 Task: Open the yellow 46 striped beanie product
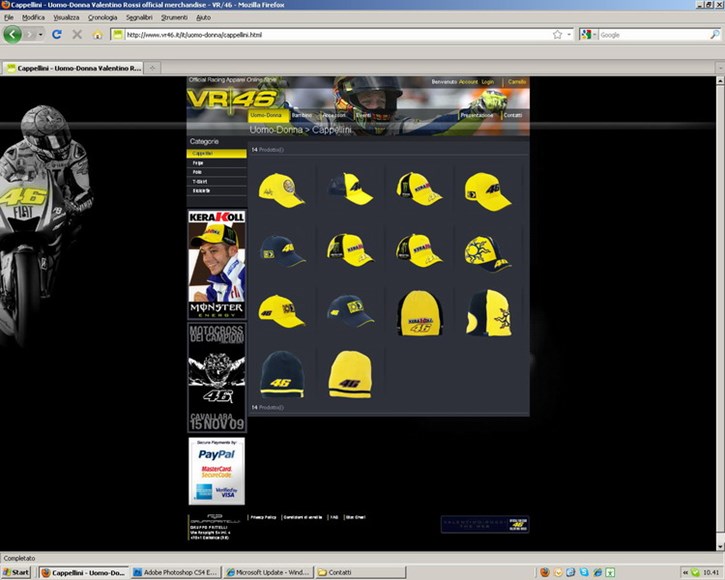pyautogui.click(x=350, y=374)
